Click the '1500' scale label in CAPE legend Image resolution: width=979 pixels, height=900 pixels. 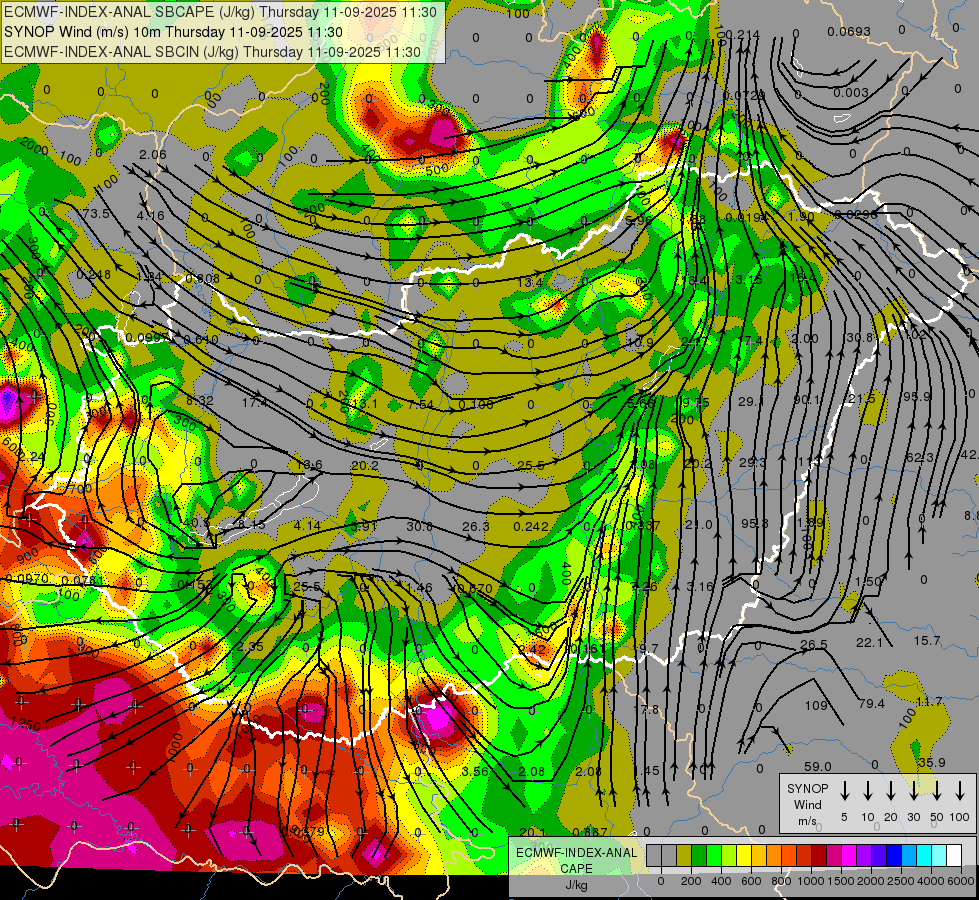[x=841, y=881]
